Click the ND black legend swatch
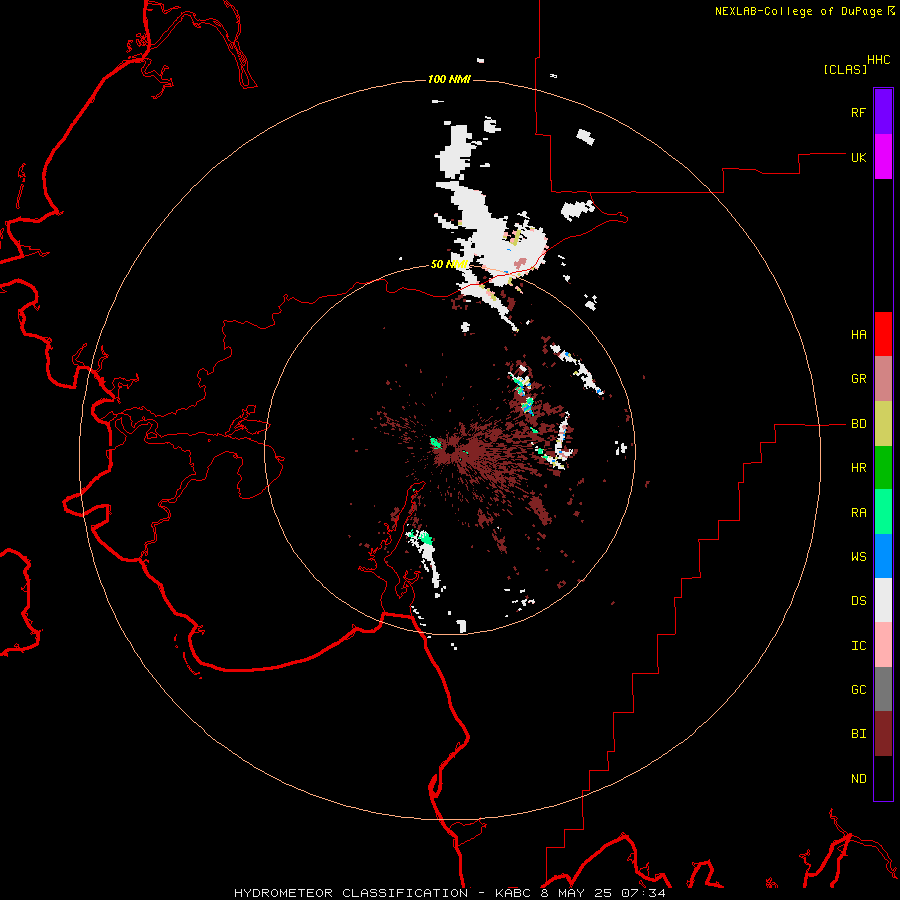 pyautogui.click(x=883, y=778)
